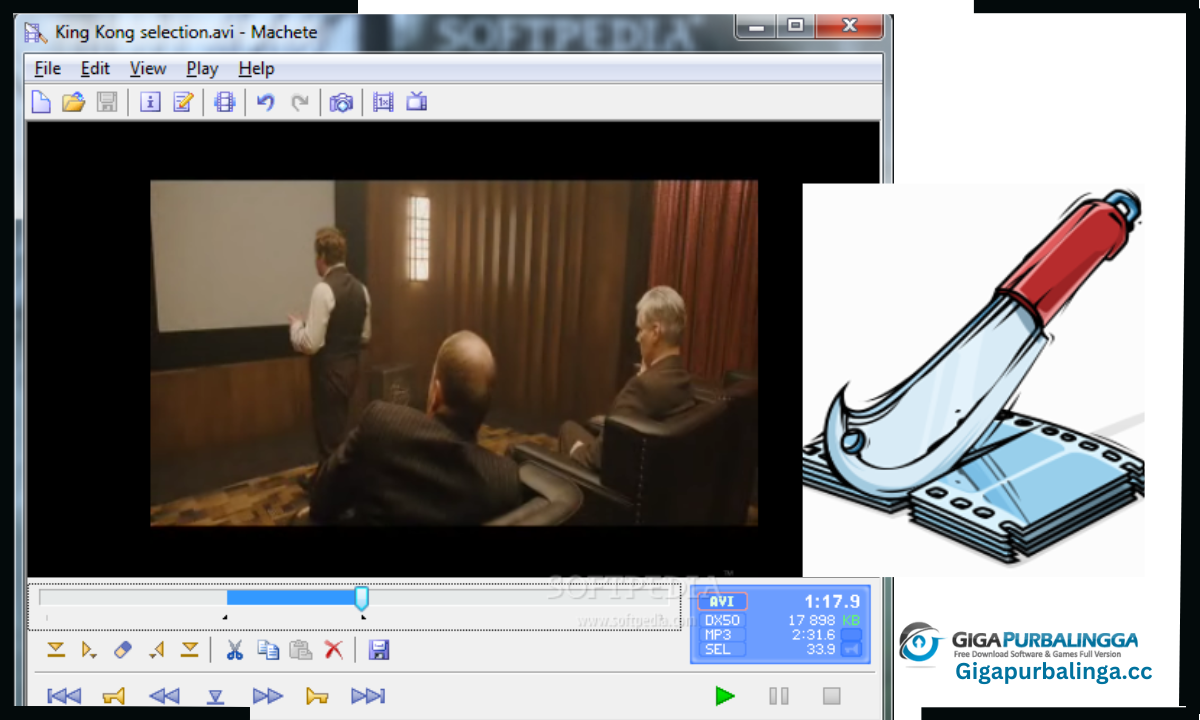Click the Gigapurbalinga.cc website text

click(x=1054, y=671)
